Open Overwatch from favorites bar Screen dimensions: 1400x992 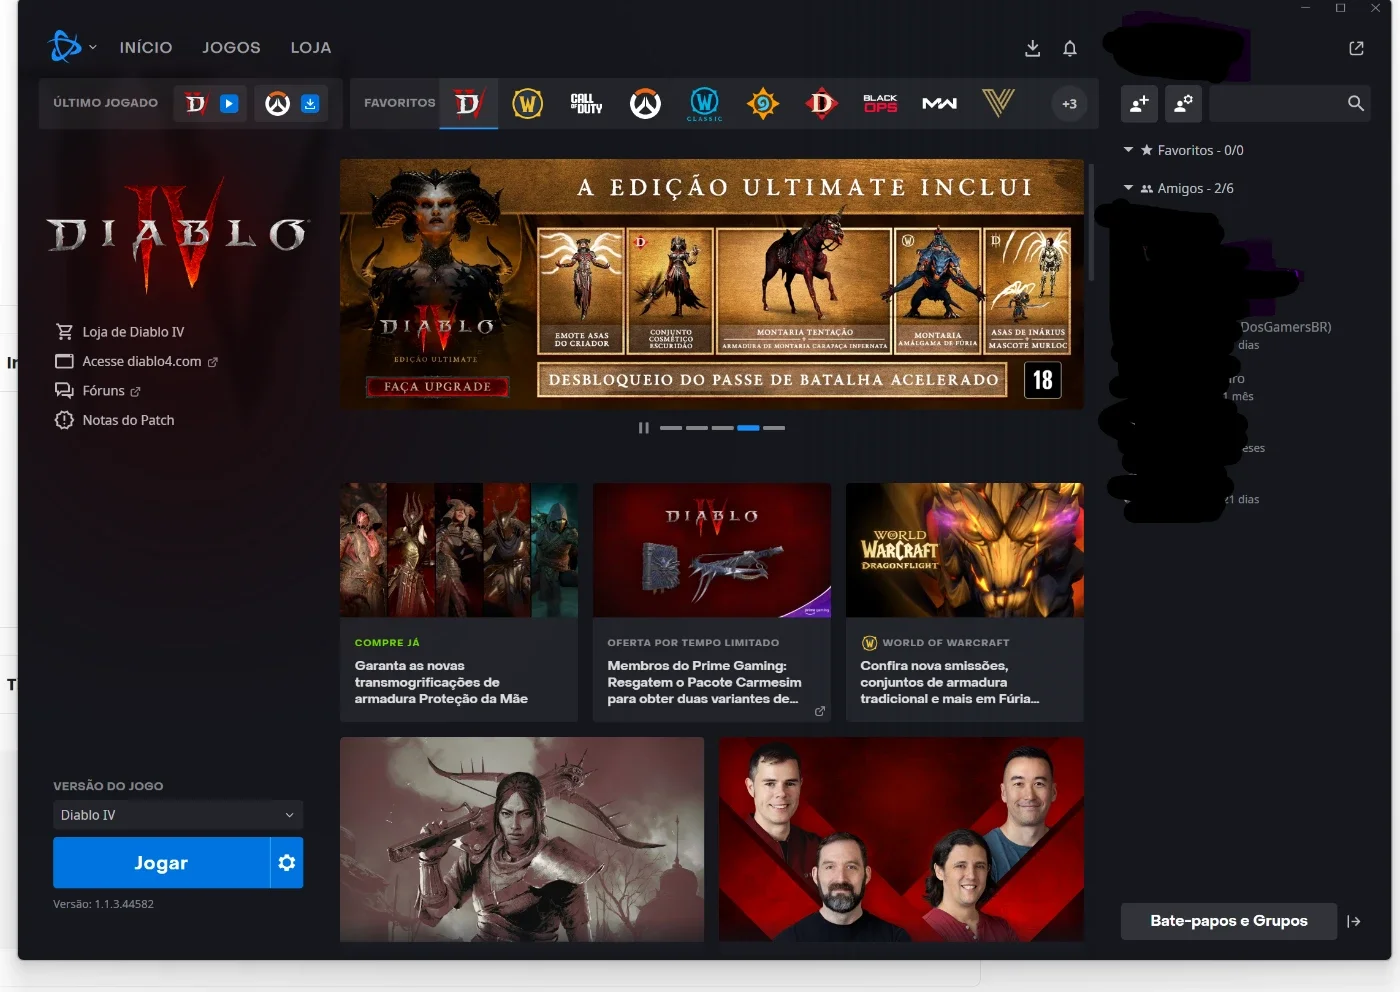click(645, 103)
